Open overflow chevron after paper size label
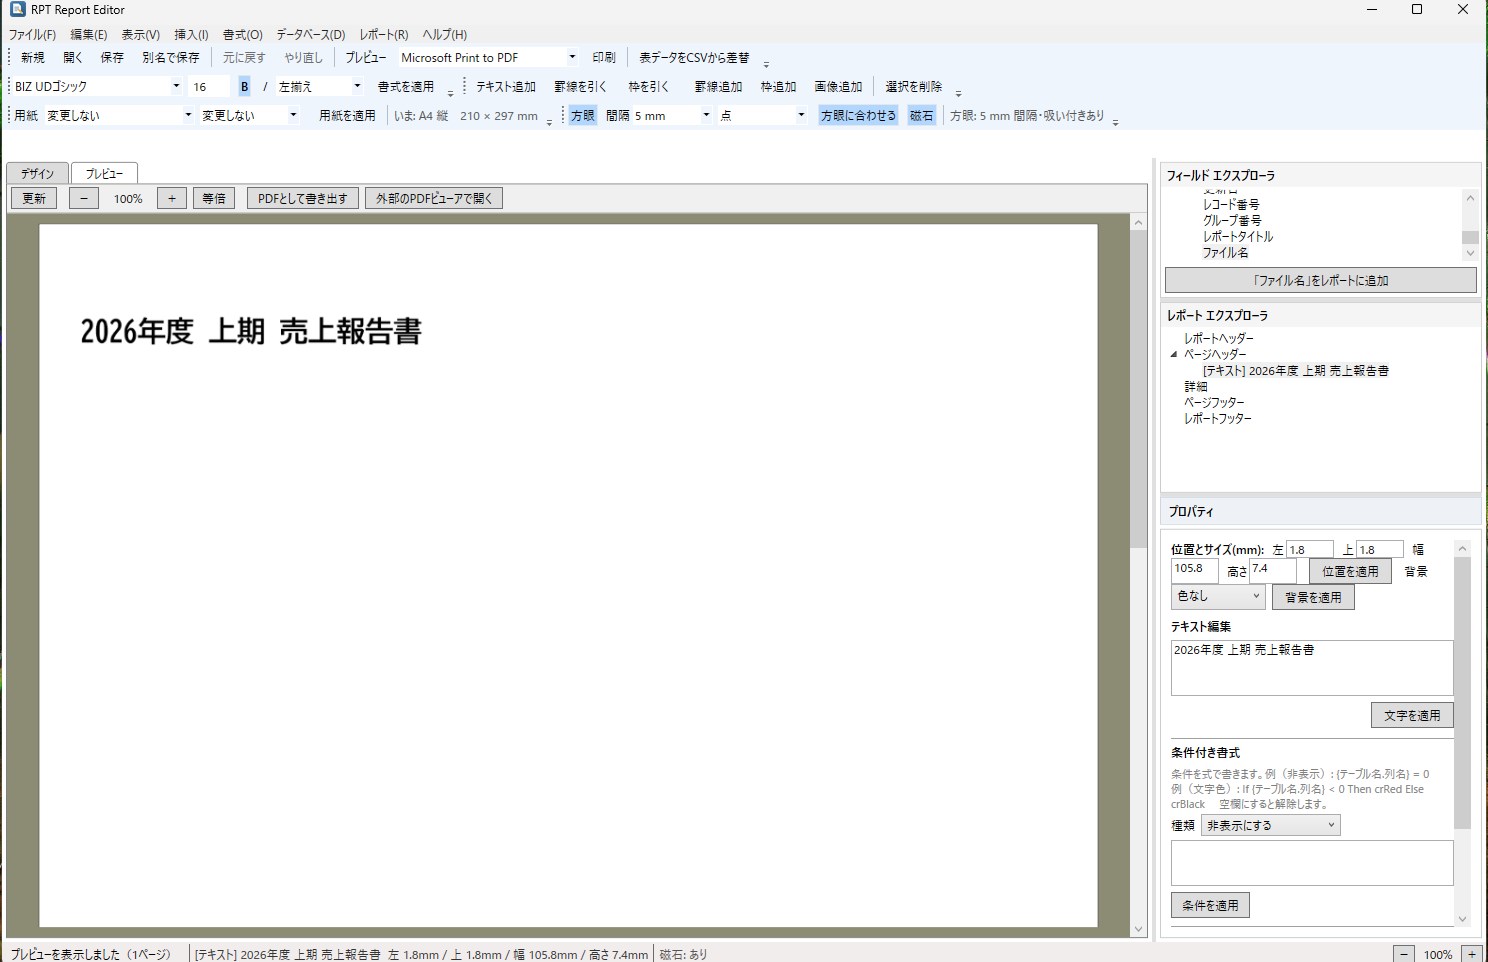Image resolution: width=1488 pixels, height=962 pixels. coord(549,122)
